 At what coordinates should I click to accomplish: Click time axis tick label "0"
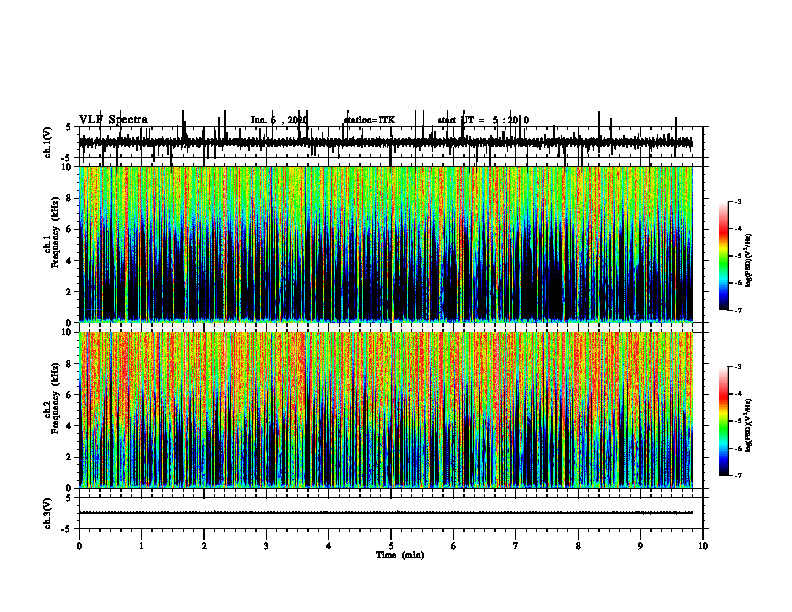click(79, 546)
